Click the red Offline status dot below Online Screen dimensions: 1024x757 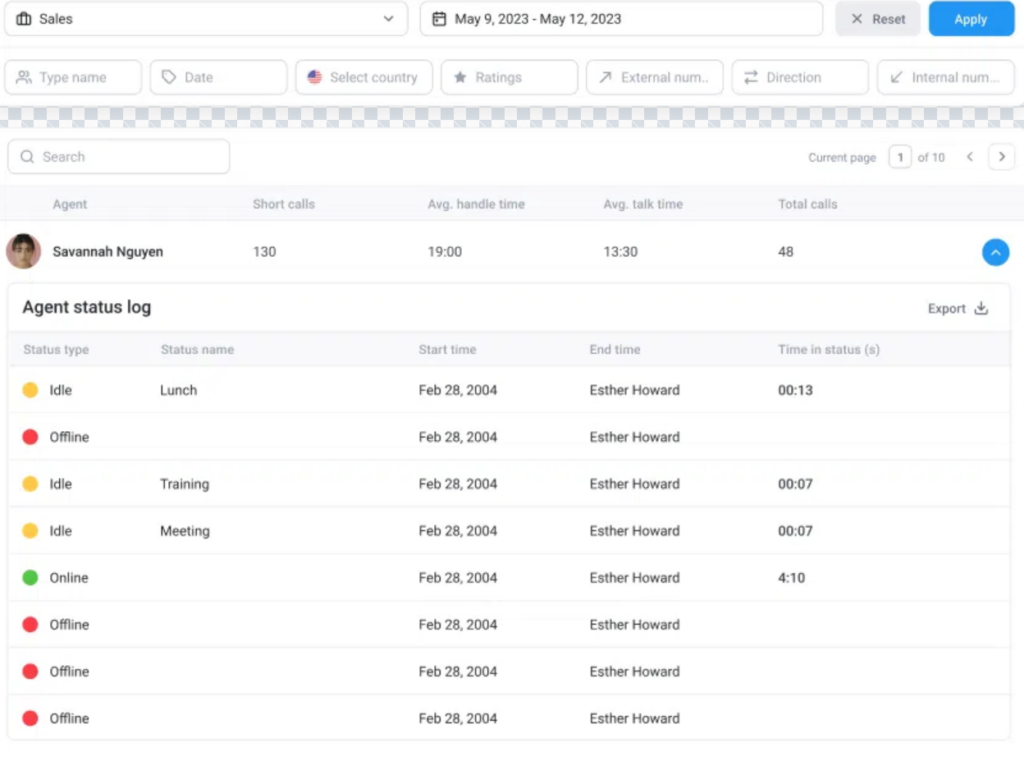[31, 624]
